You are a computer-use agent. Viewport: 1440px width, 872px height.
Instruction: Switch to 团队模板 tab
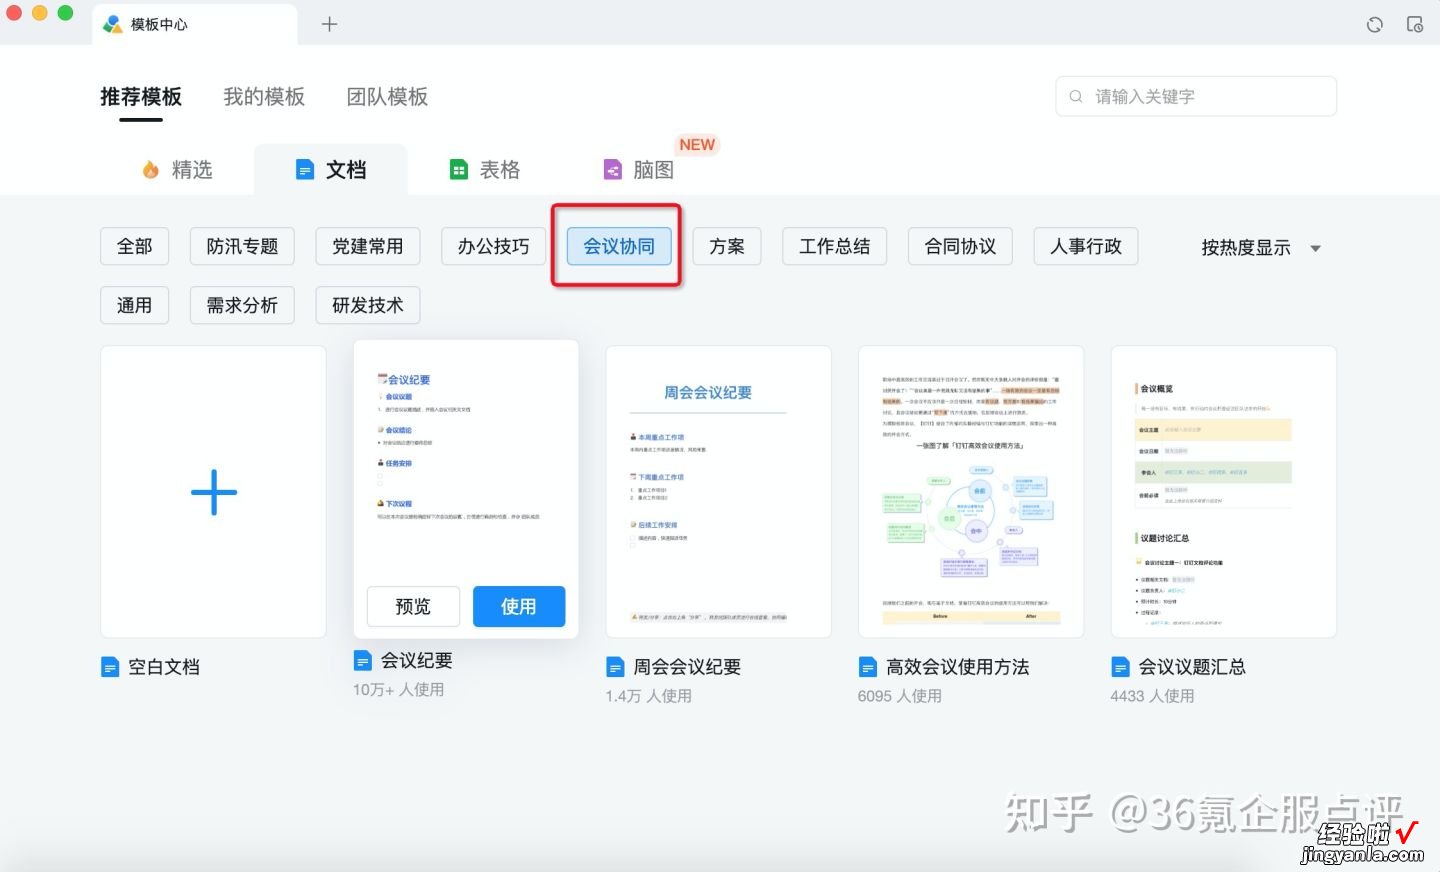point(387,97)
